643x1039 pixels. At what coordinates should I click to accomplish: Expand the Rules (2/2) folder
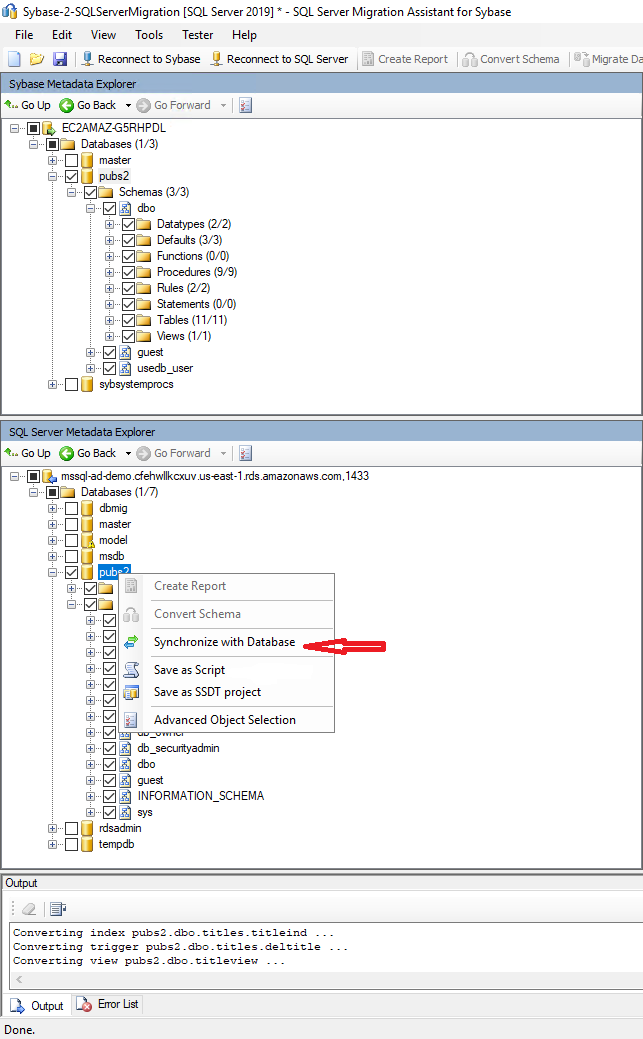109,288
